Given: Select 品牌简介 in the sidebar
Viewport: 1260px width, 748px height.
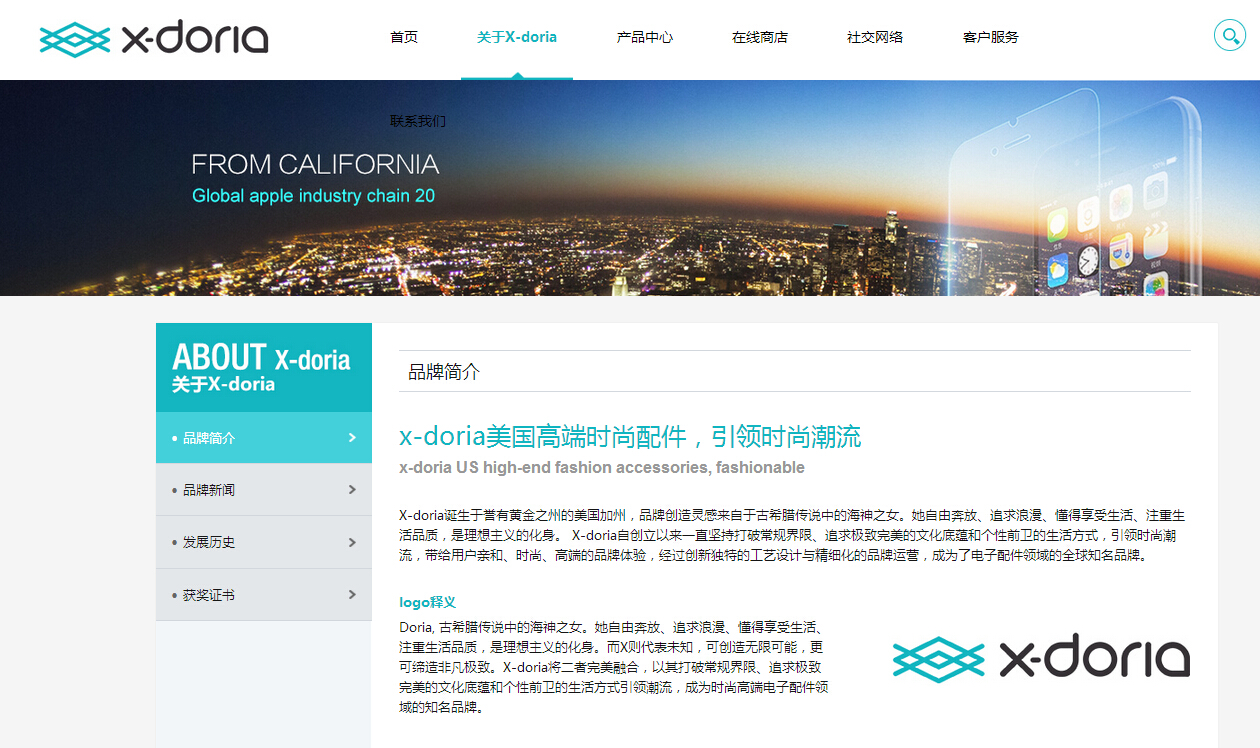Looking at the screenshot, I should tap(264, 438).
